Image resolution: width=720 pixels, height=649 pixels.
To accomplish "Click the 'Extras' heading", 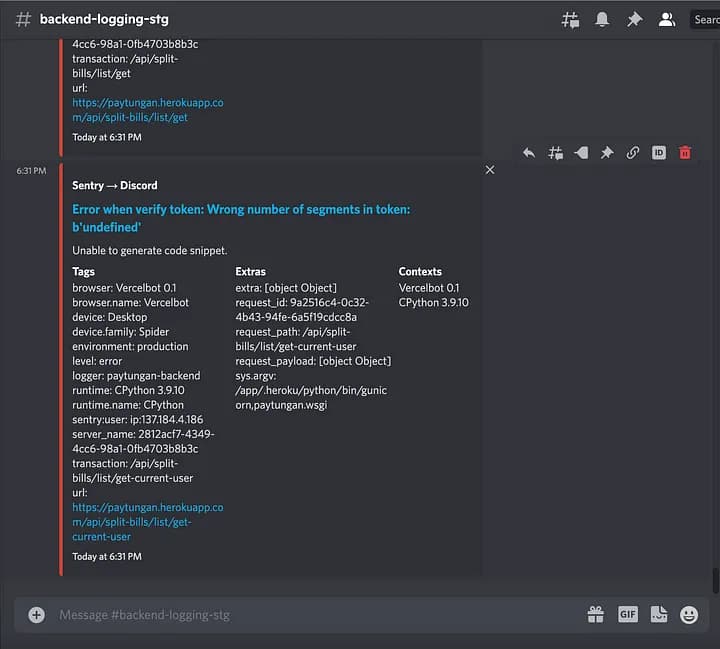I will [250, 272].
